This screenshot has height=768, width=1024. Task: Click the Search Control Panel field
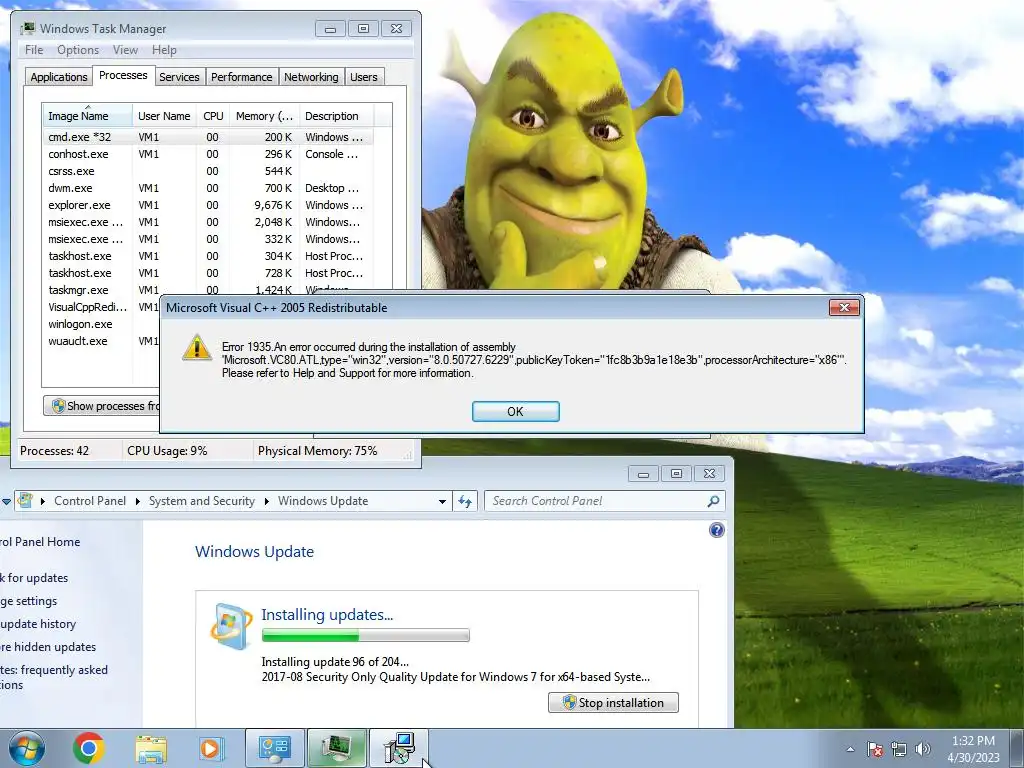pyautogui.click(x=594, y=501)
